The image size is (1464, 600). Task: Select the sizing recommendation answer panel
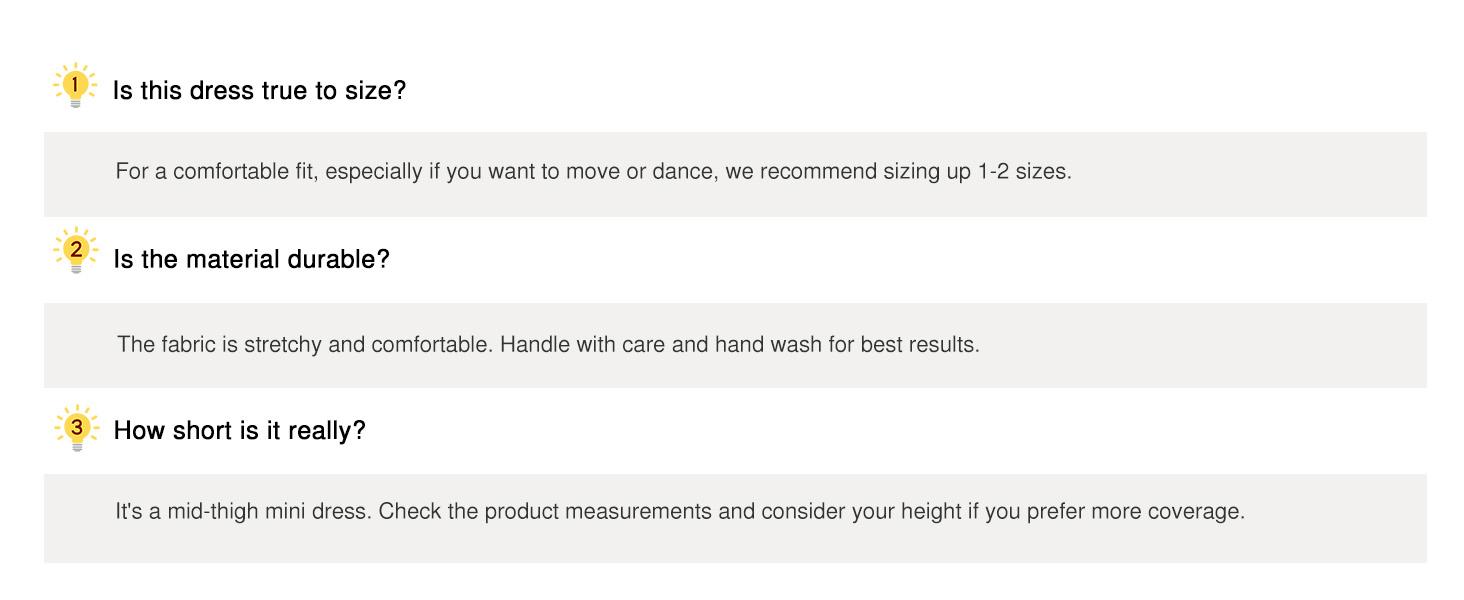(735, 174)
